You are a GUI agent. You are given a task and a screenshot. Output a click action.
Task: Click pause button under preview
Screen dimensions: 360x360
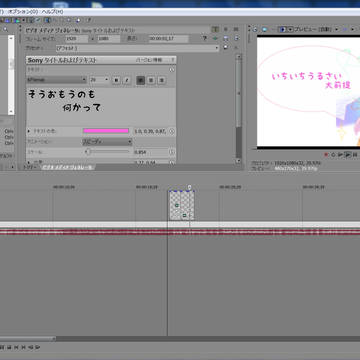pyautogui.click(x=355, y=154)
